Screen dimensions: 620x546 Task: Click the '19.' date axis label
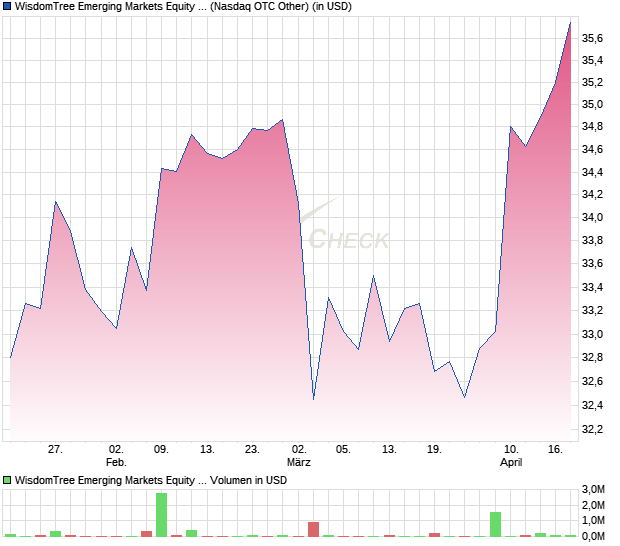[x=434, y=450]
